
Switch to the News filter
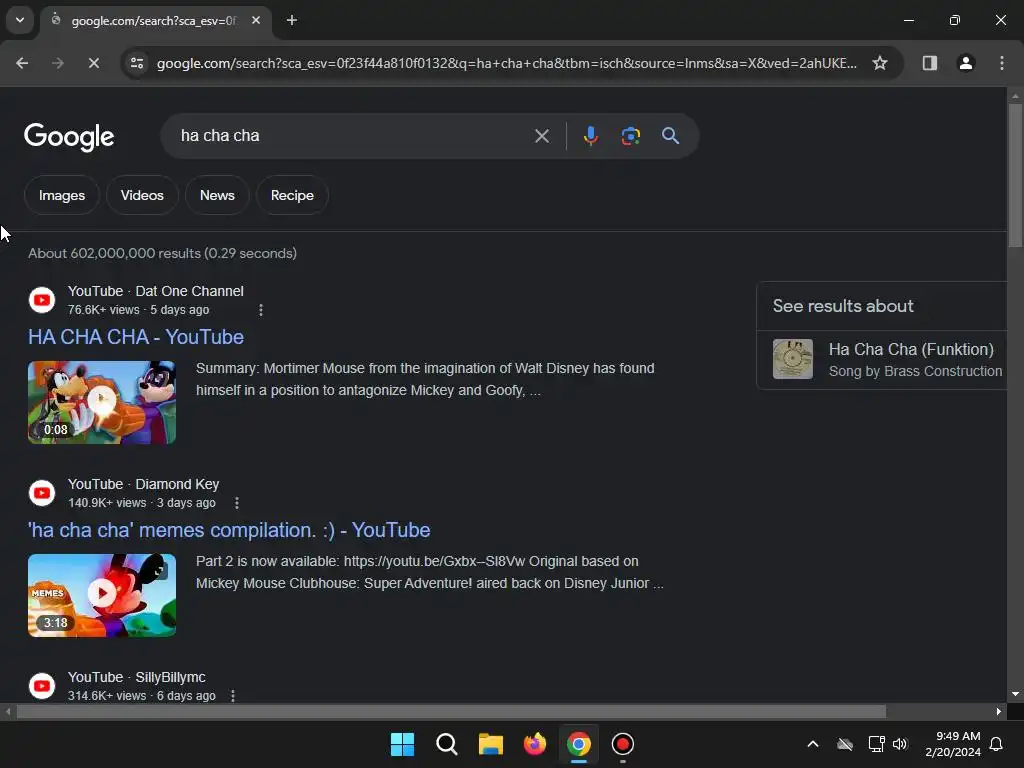coord(217,195)
